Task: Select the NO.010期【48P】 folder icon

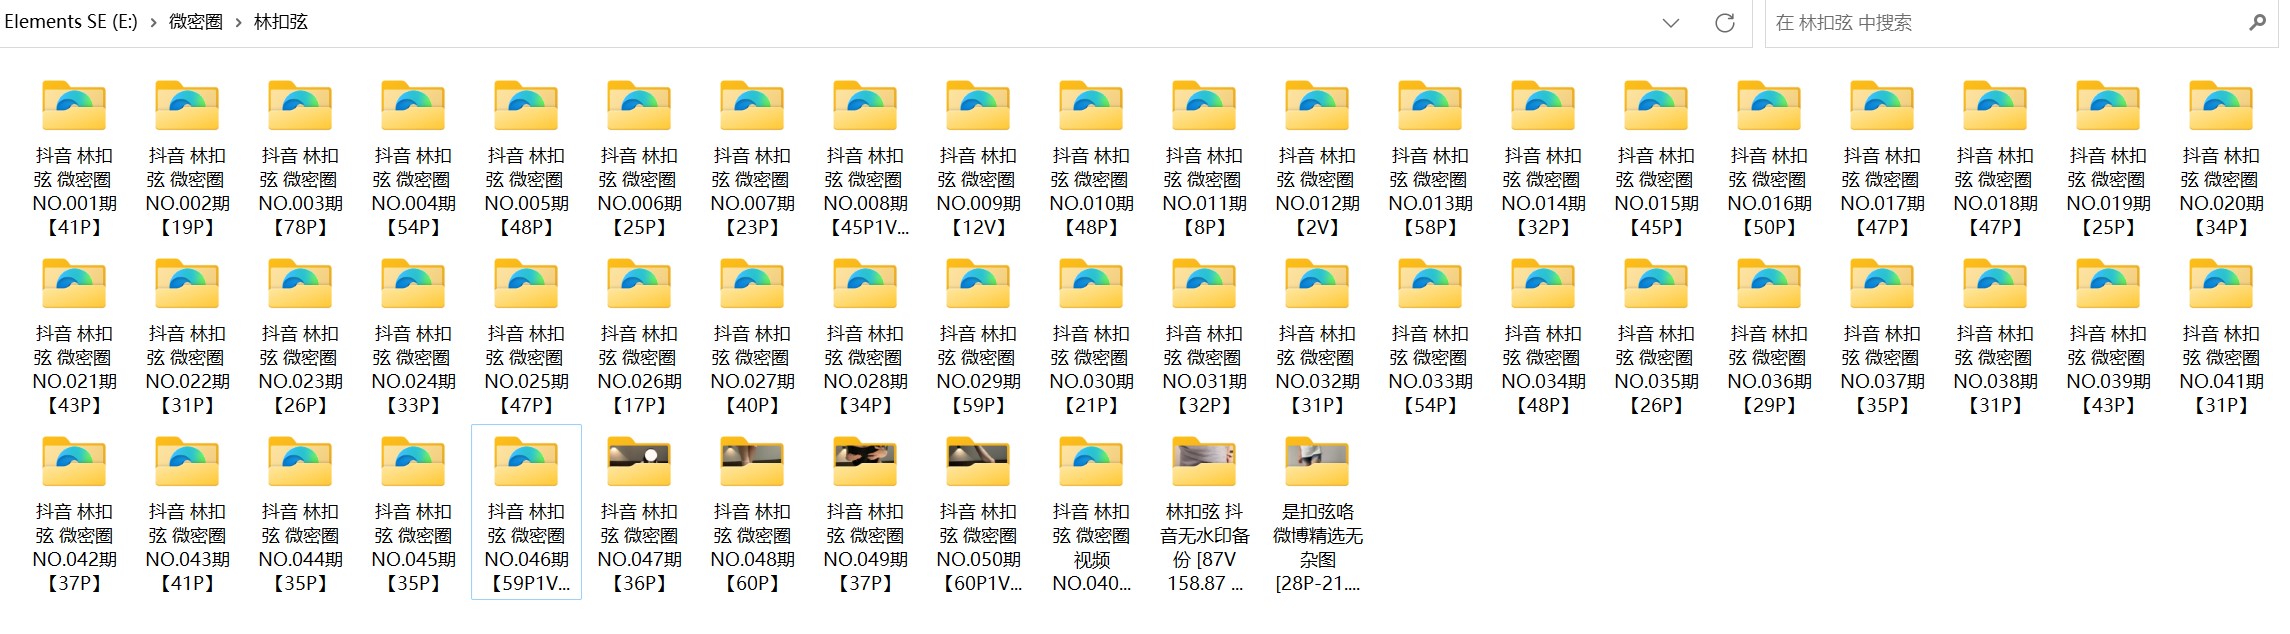Action: coord(1092,106)
